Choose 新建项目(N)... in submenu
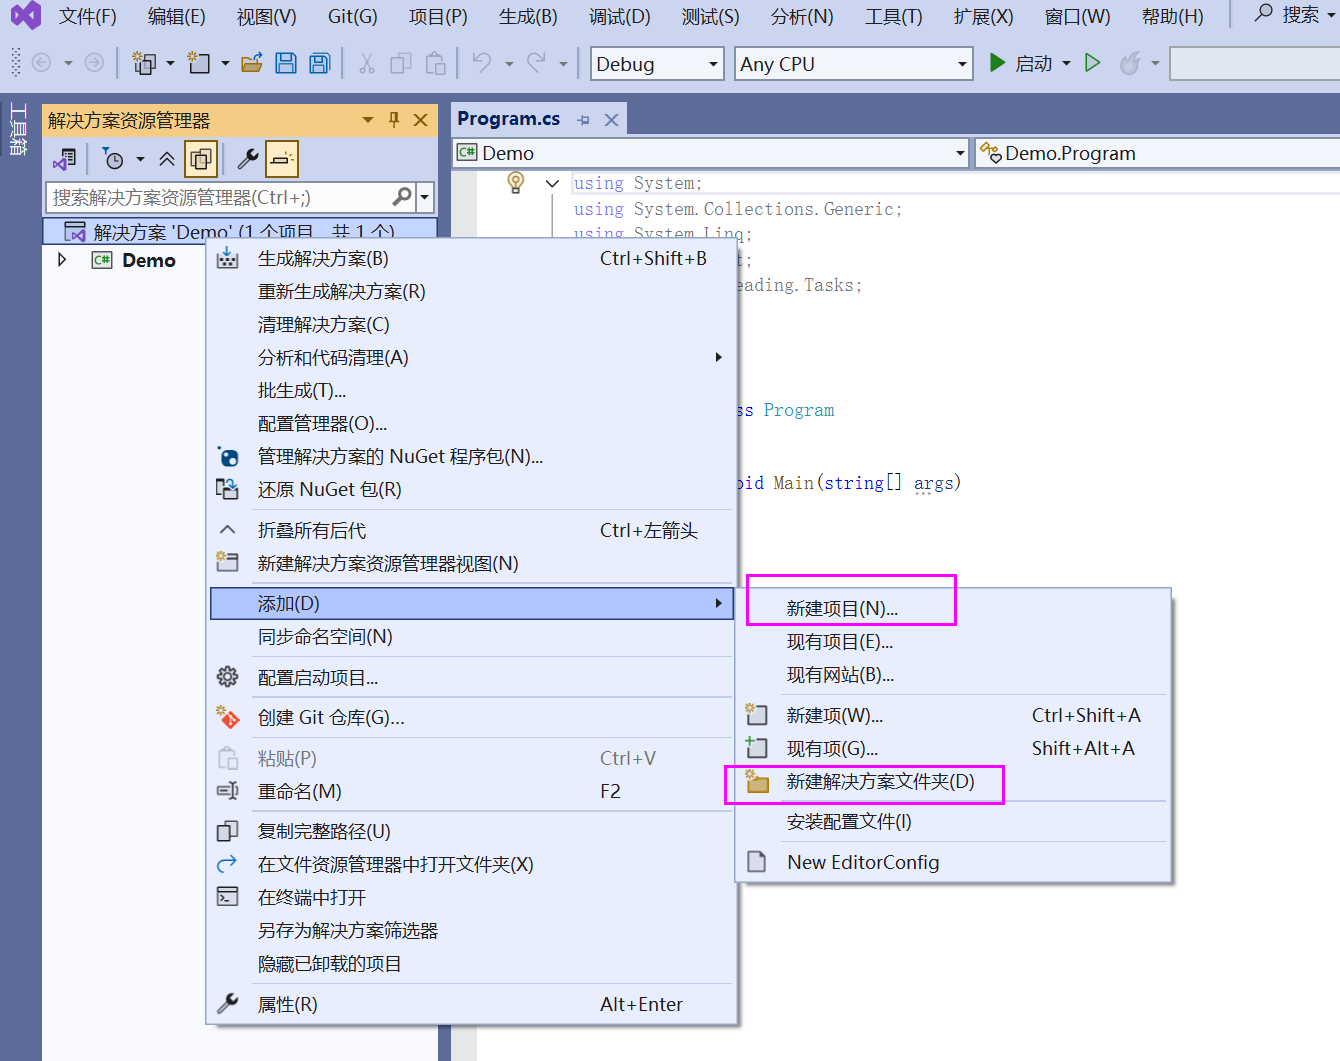The height and width of the screenshot is (1061, 1340). tap(953, 608)
